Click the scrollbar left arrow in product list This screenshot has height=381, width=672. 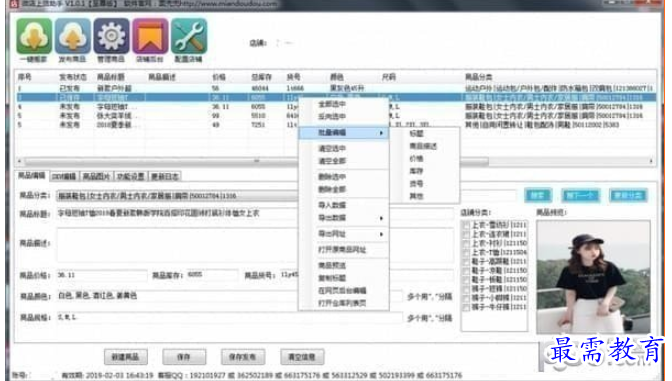point(19,161)
